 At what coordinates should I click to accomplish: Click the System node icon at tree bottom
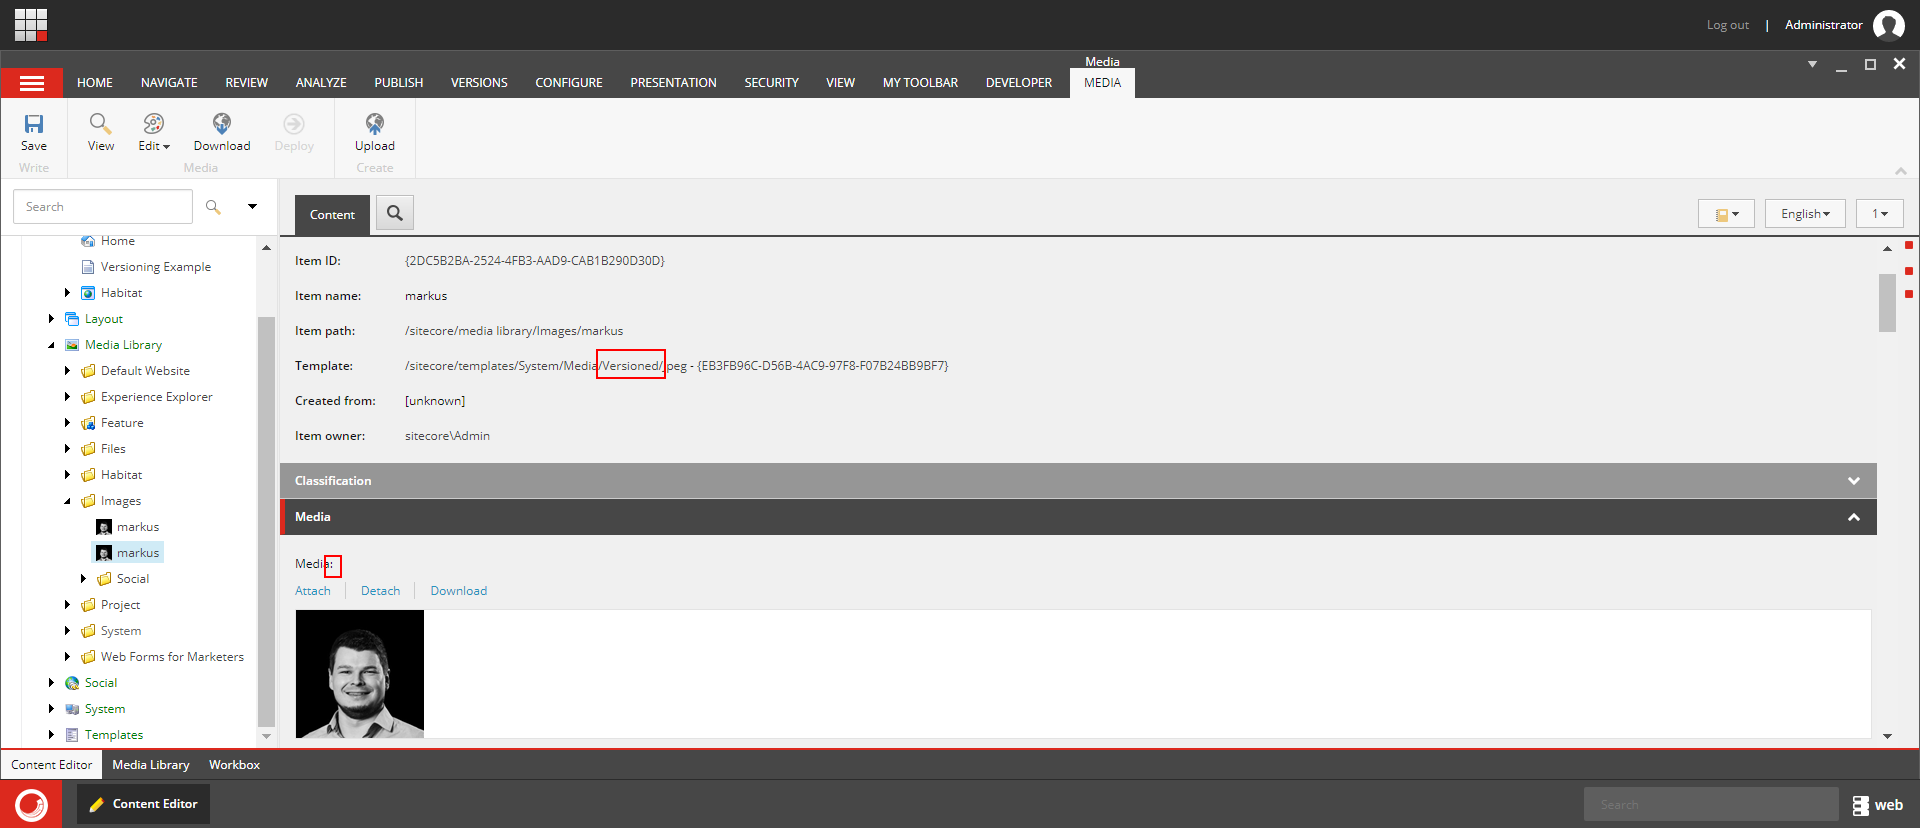[x=72, y=709]
